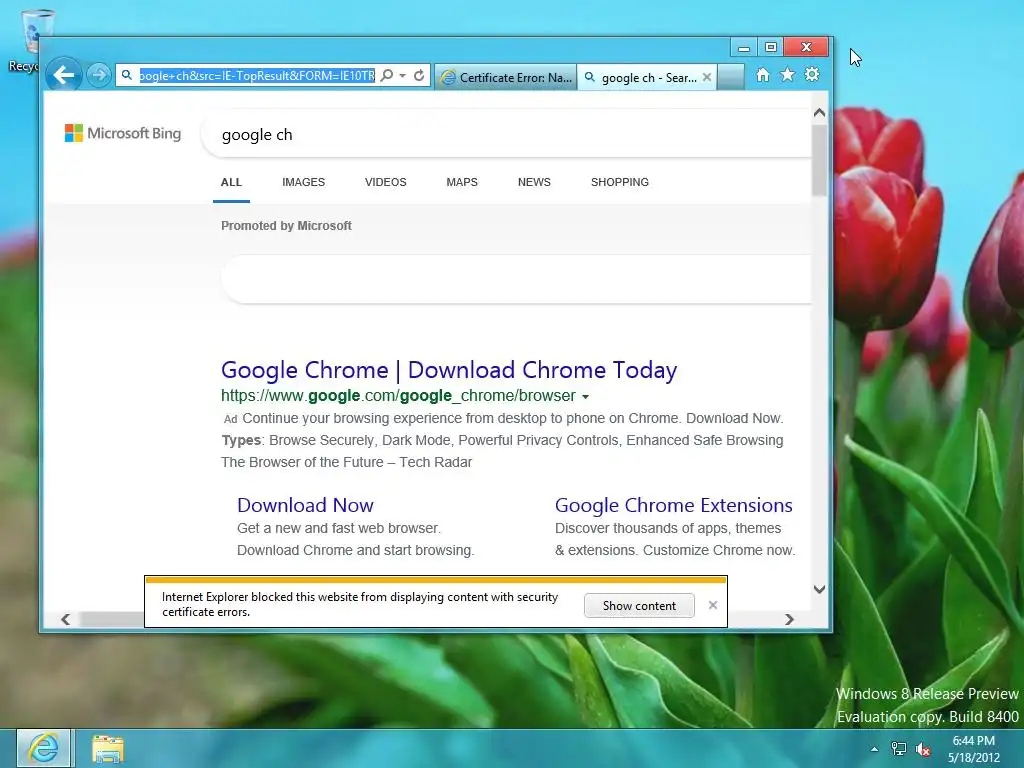The image size is (1024, 768).
Task: Refresh the page with the reload icon
Action: click(x=419, y=75)
